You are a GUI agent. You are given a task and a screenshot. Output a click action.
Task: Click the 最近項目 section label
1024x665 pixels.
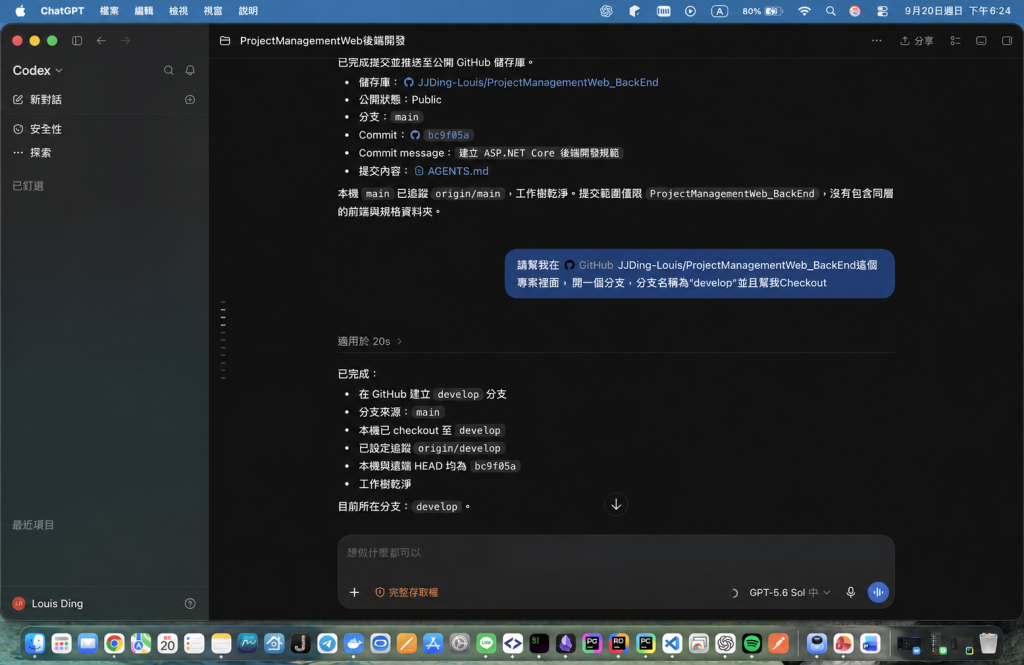click(x=33, y=525)
